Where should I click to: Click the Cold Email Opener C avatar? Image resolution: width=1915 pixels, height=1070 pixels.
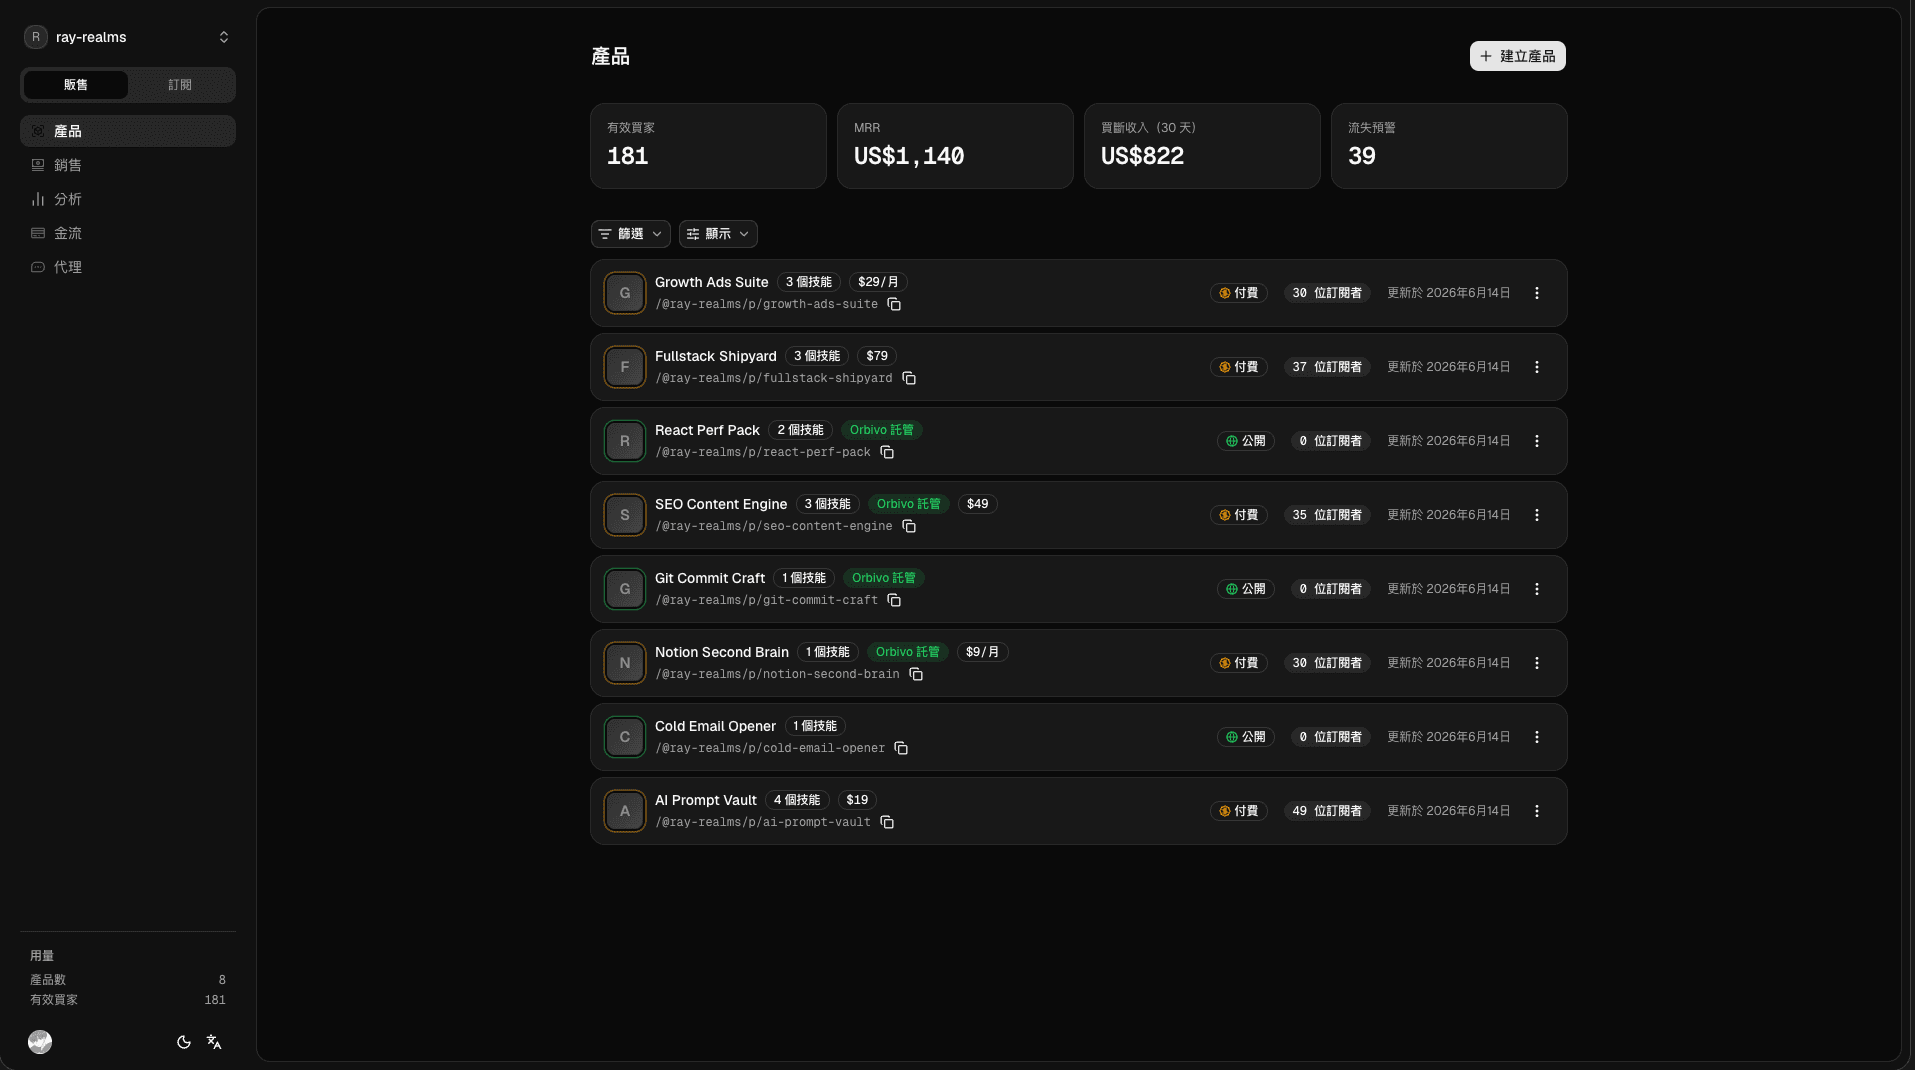click(625, 737)
